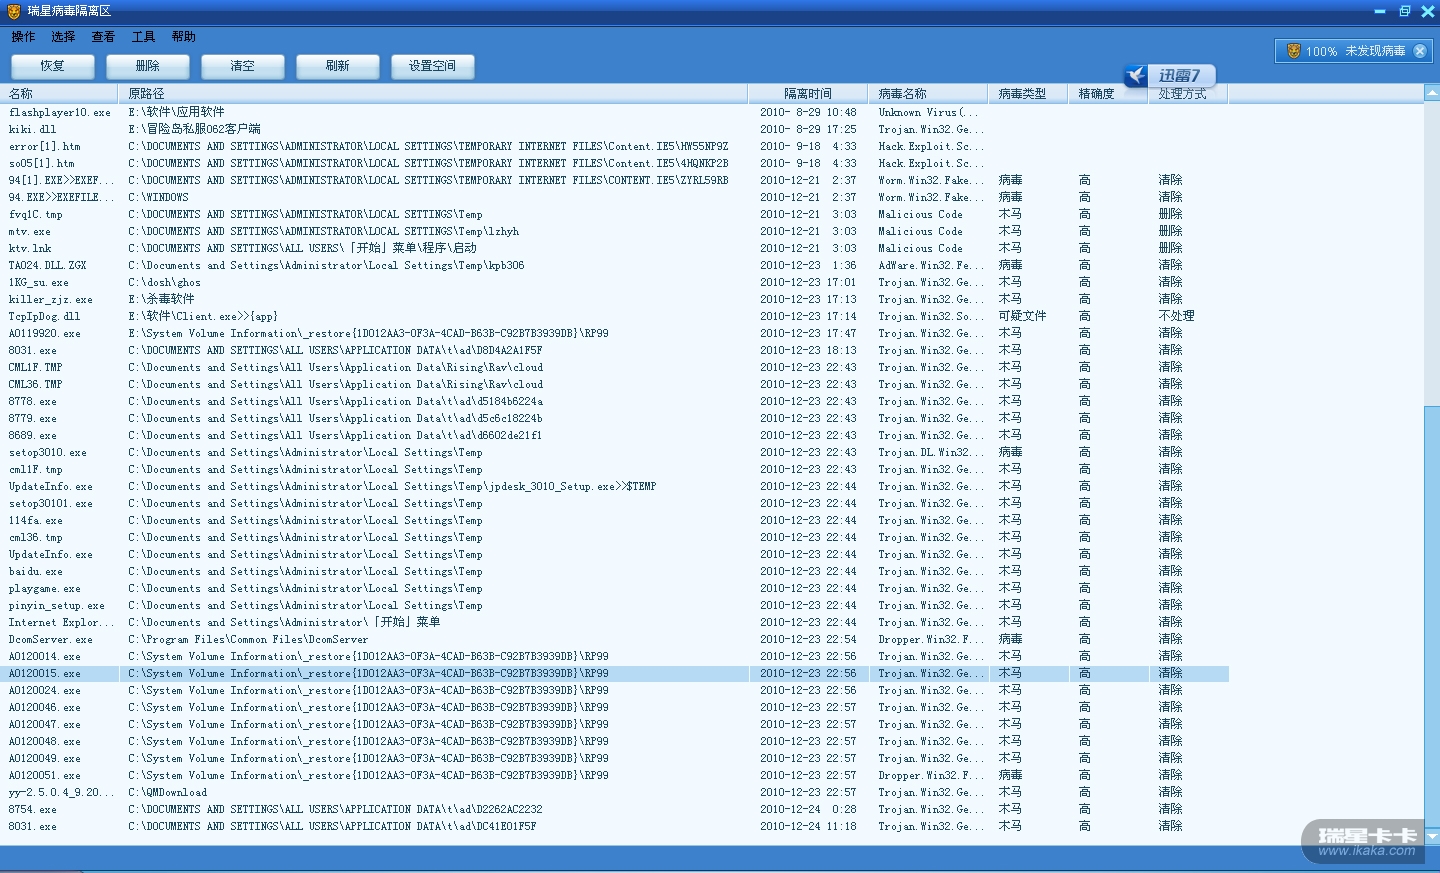
Task: Open the 选择 menu
Action: click(63, 37)
